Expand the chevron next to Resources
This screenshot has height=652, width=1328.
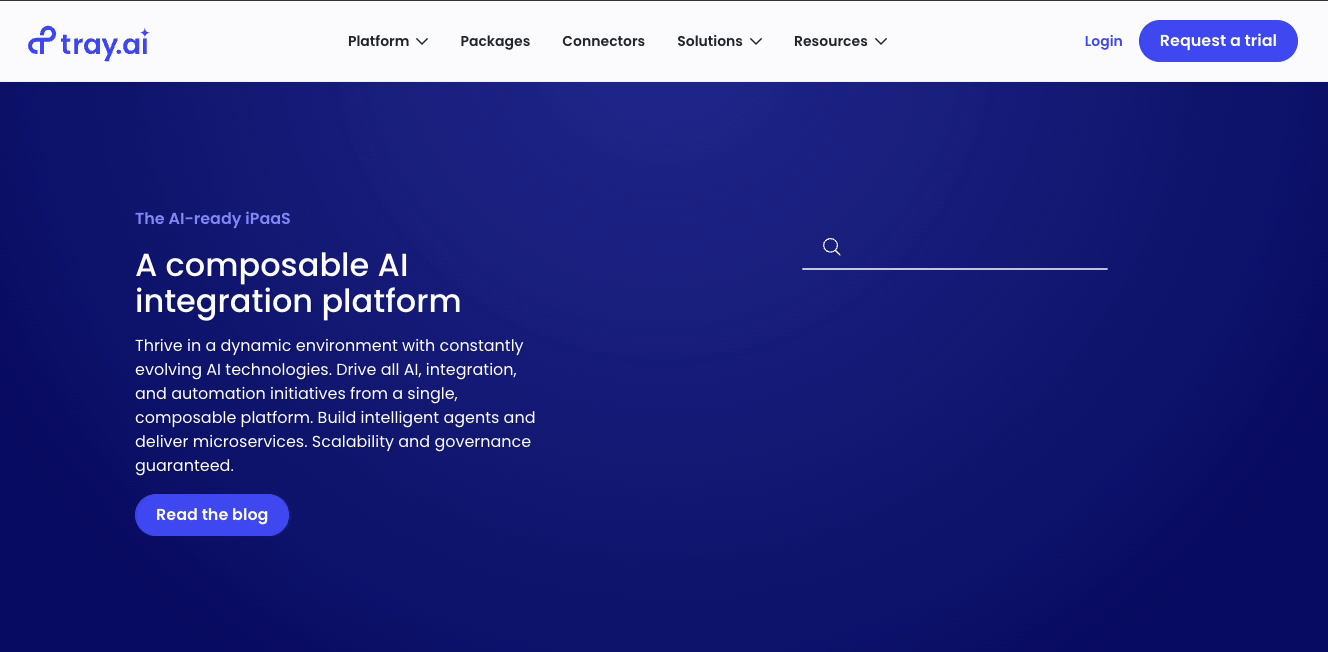coord(881,41)
